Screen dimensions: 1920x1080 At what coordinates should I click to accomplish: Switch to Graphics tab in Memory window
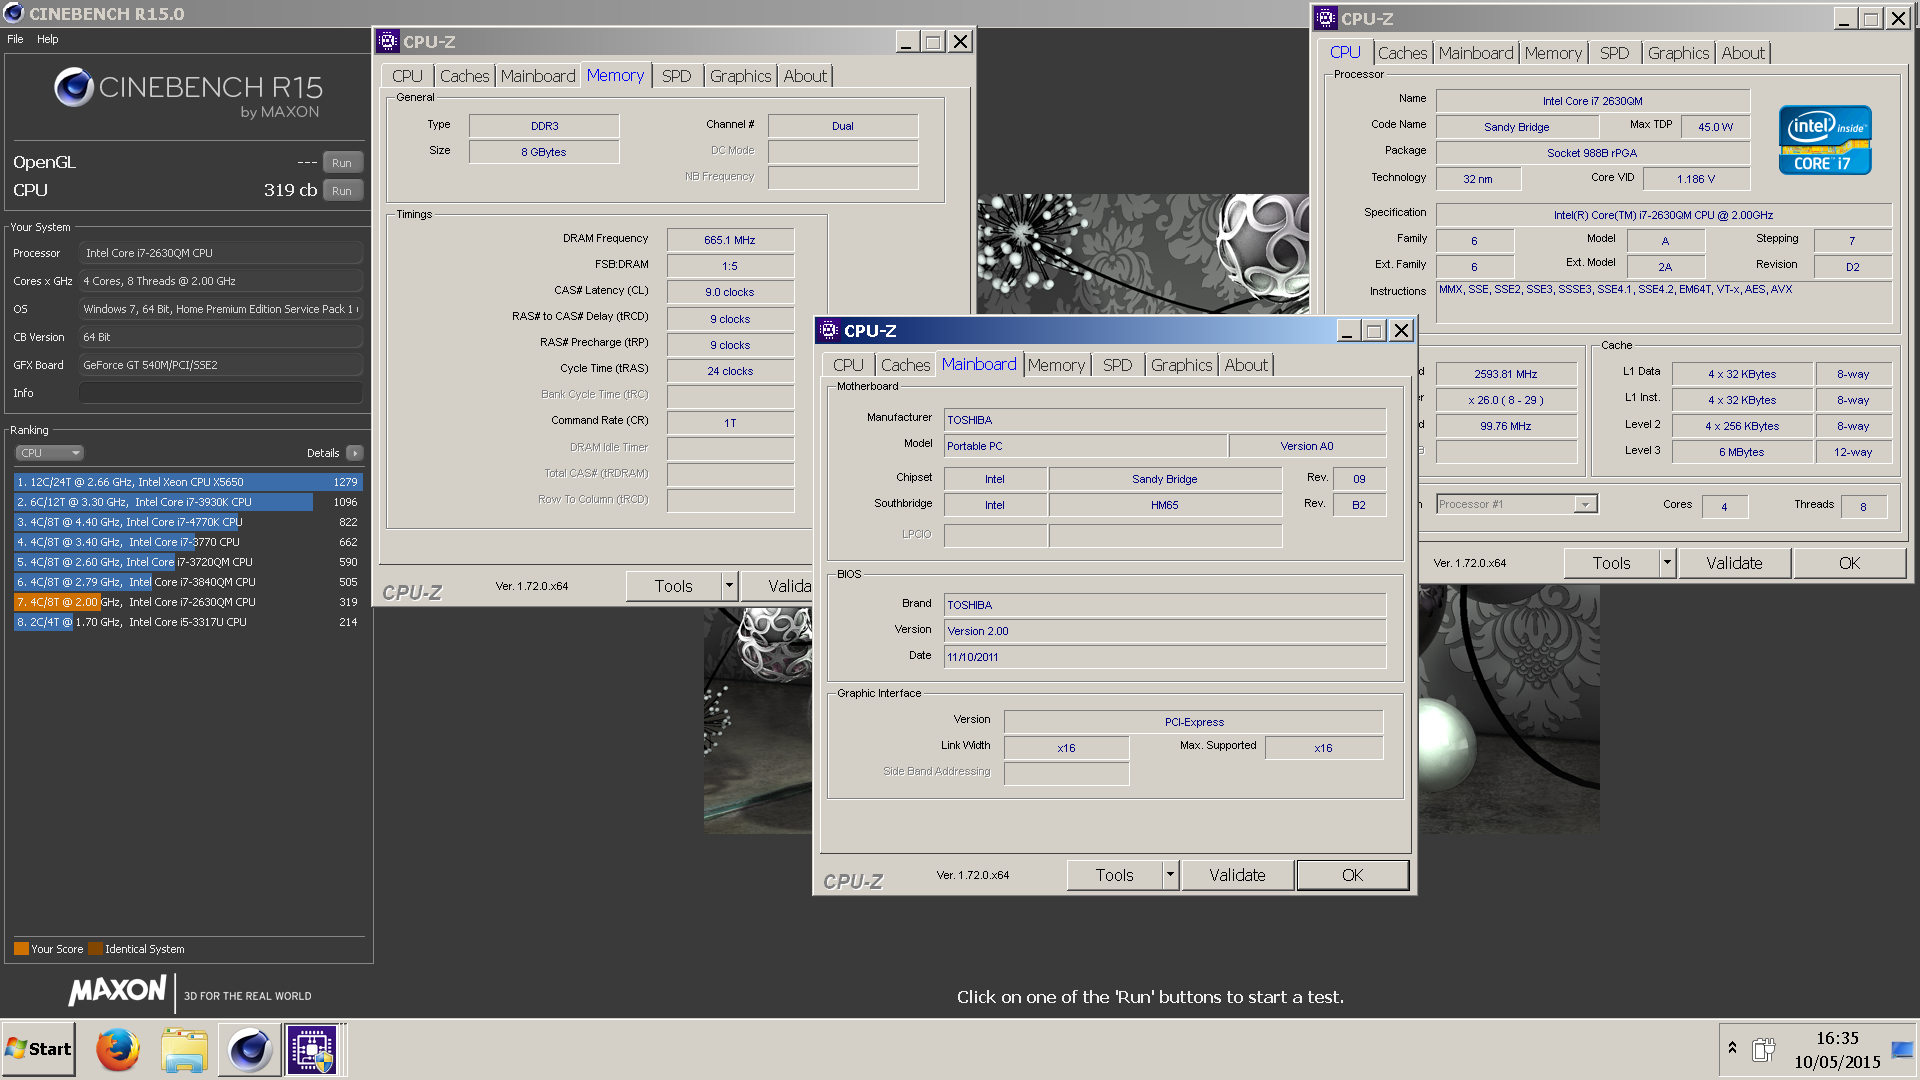click(x=740, y=76)
